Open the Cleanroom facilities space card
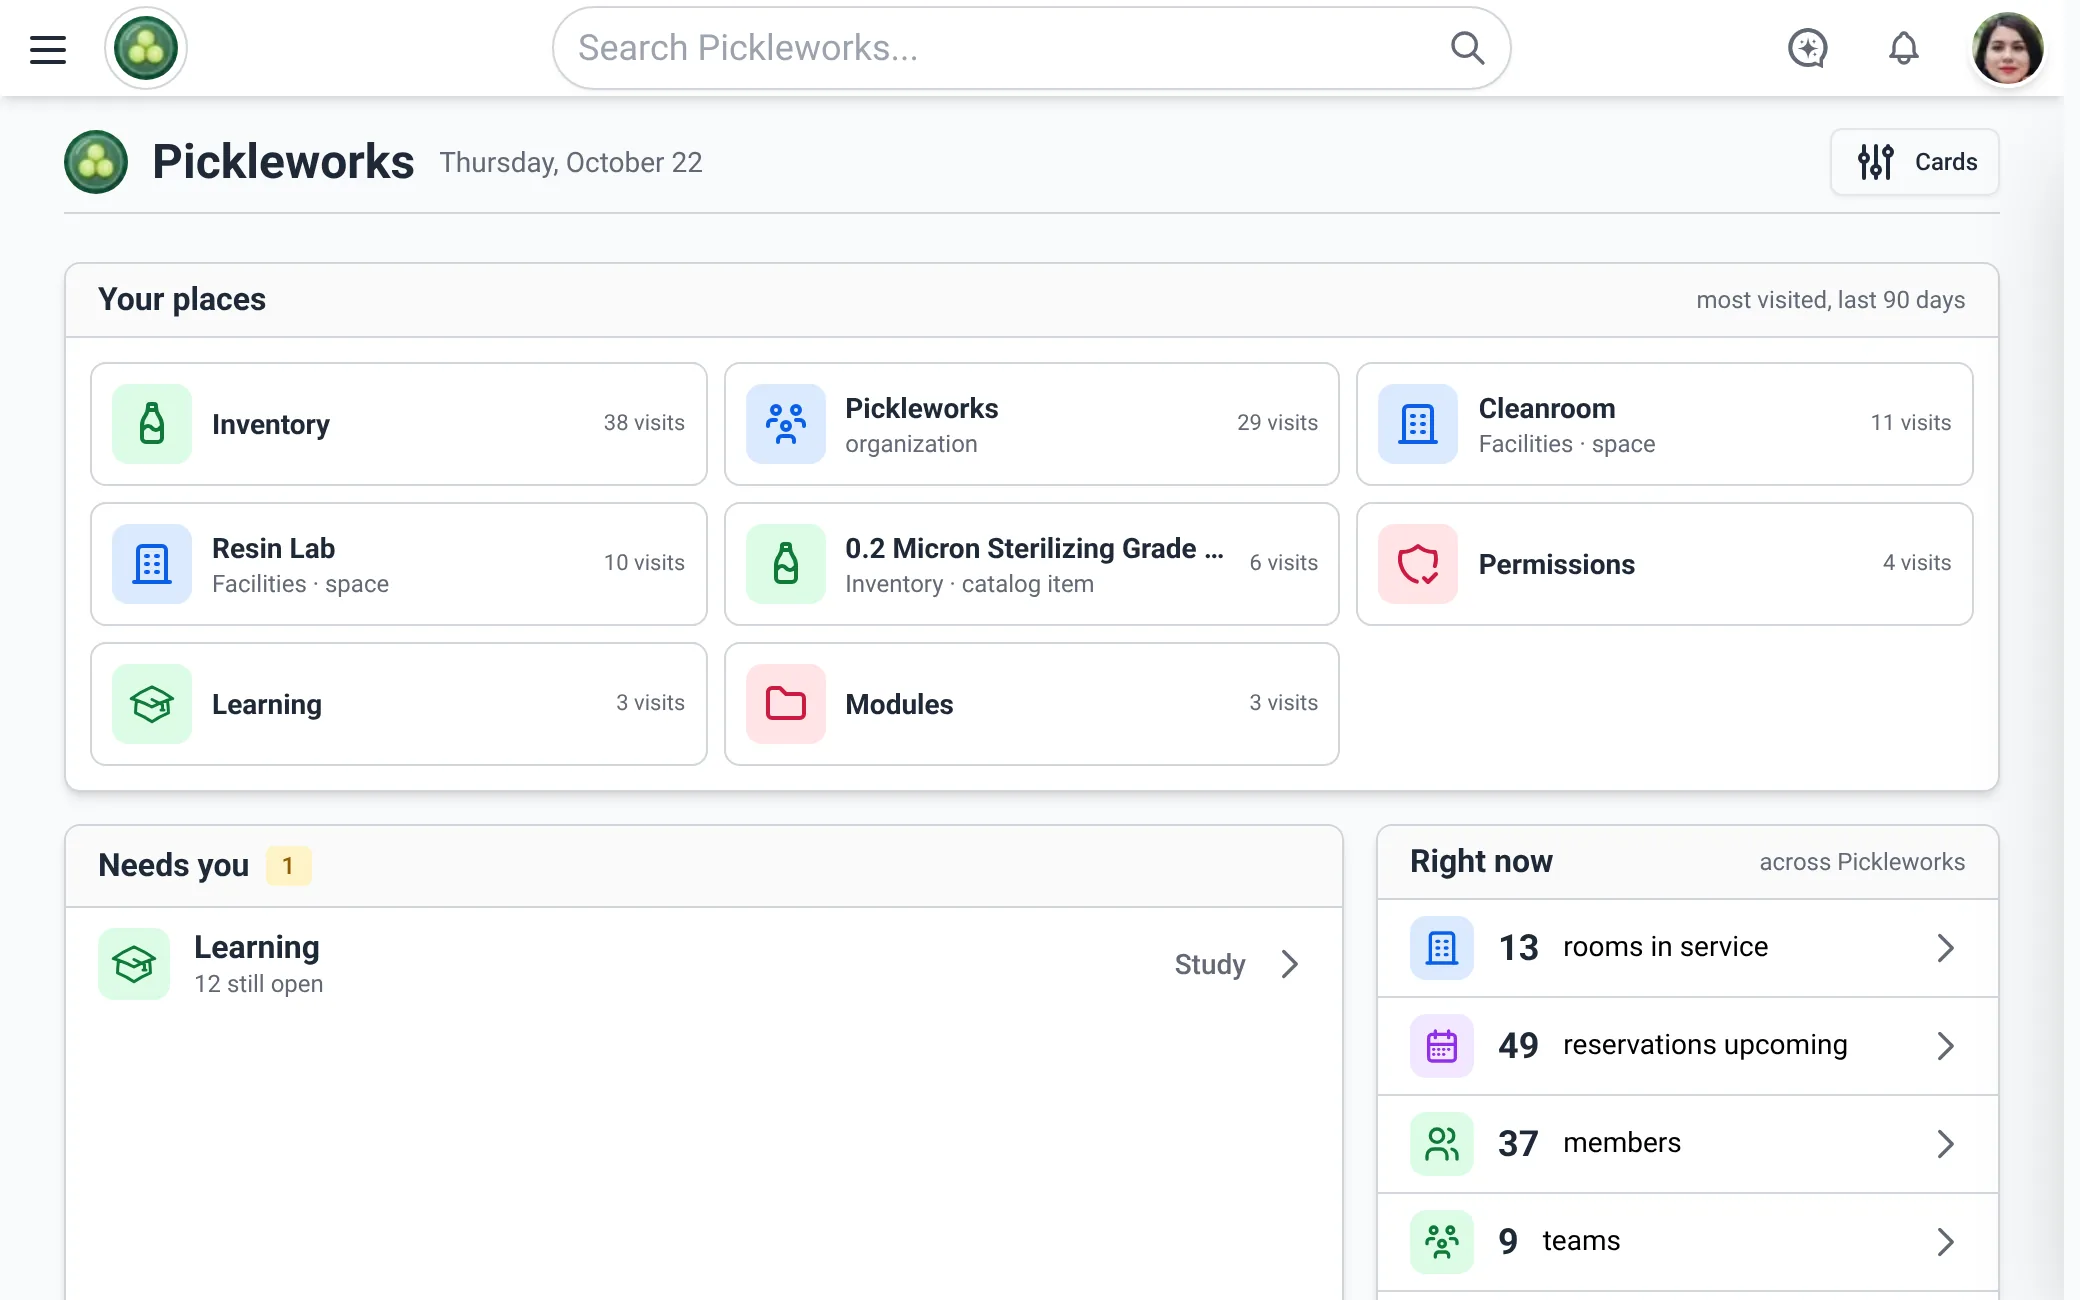The height and width of the screenshot is (1300, 2080). pos(1664,424)
